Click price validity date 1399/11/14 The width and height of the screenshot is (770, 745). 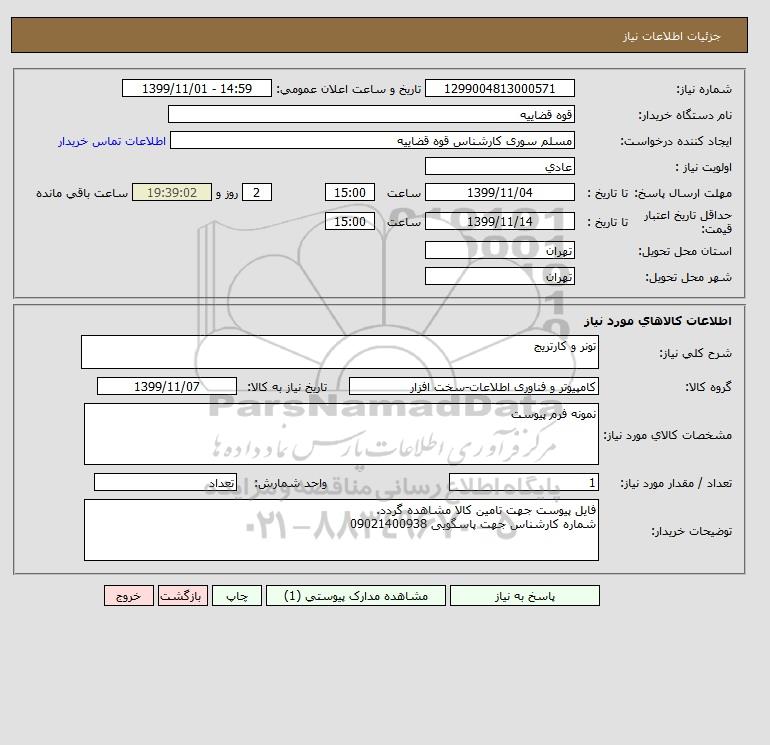[x=499, y=221]
